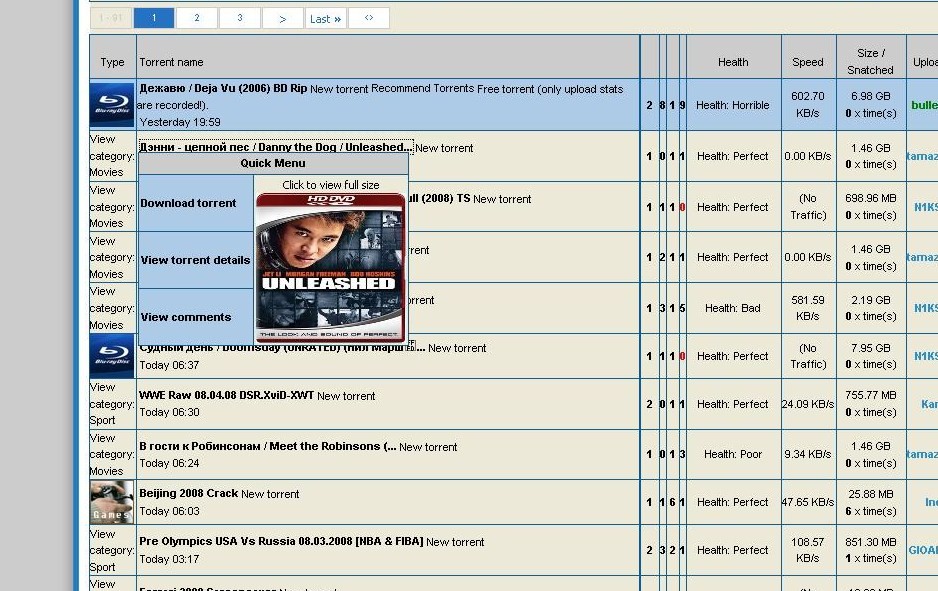Click the 2.19 GB size value
Screen dimensions: 938x591
(870, 300)
